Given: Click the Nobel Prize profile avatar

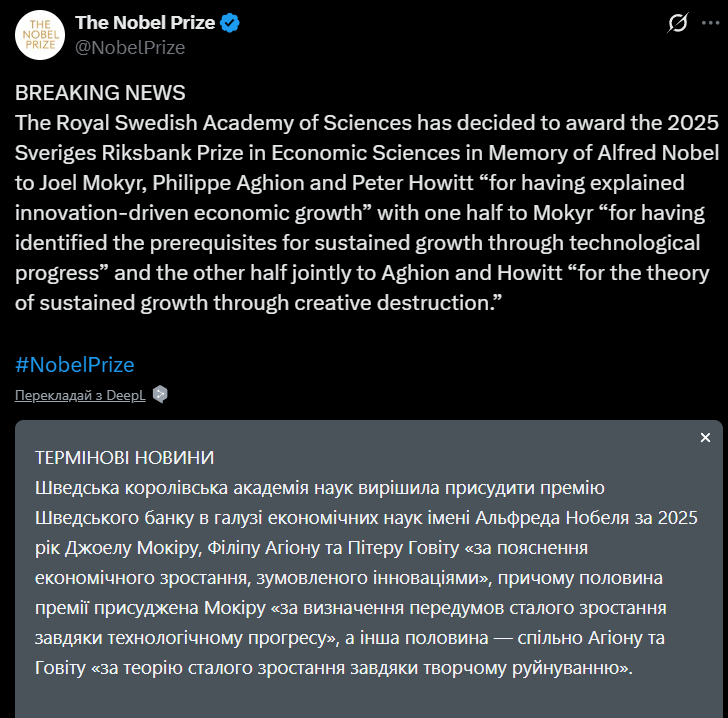Looking at the screenshot, I should pos(40,34).
